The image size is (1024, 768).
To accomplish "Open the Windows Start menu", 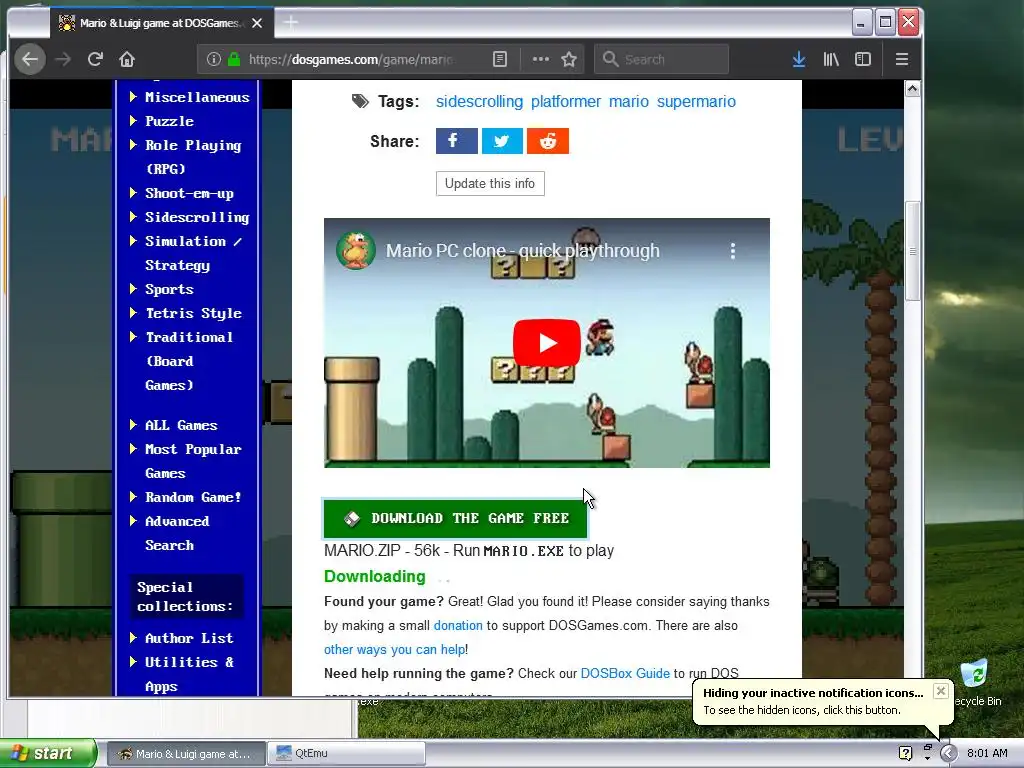I will (x=48, y=754).
